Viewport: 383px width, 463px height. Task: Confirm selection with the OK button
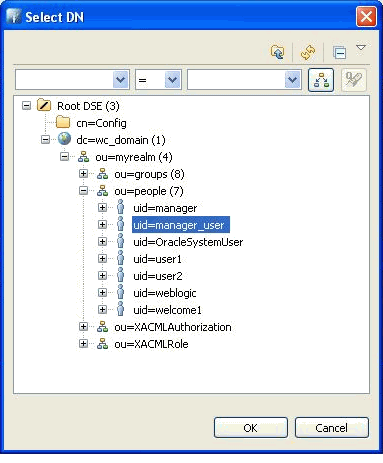coord(251,428)
